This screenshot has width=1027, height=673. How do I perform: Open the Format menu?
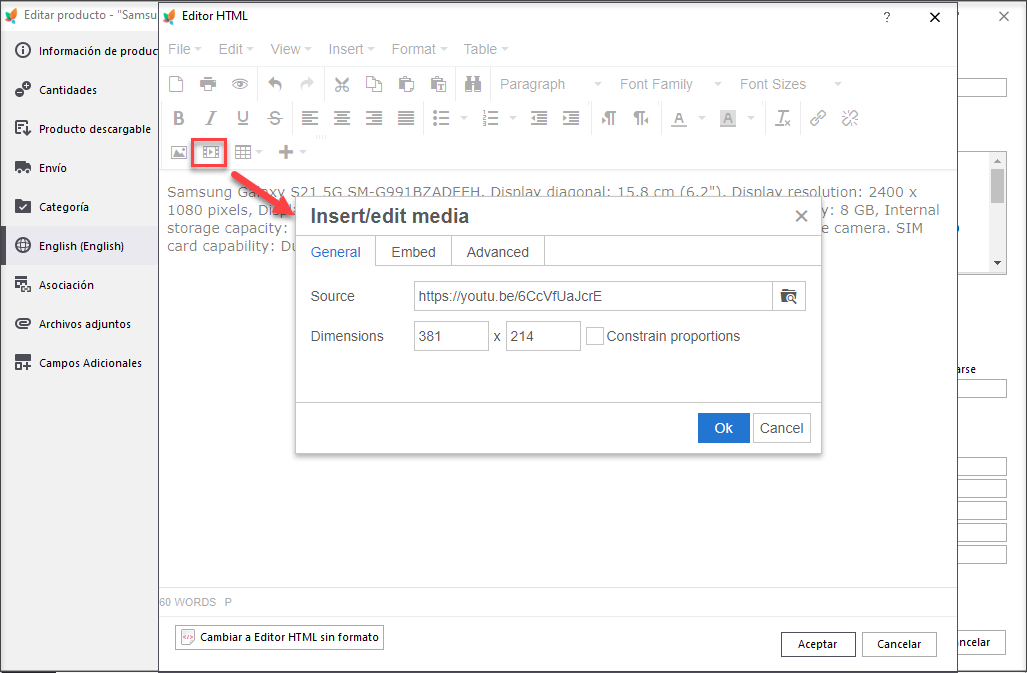(x=419, y=49)
